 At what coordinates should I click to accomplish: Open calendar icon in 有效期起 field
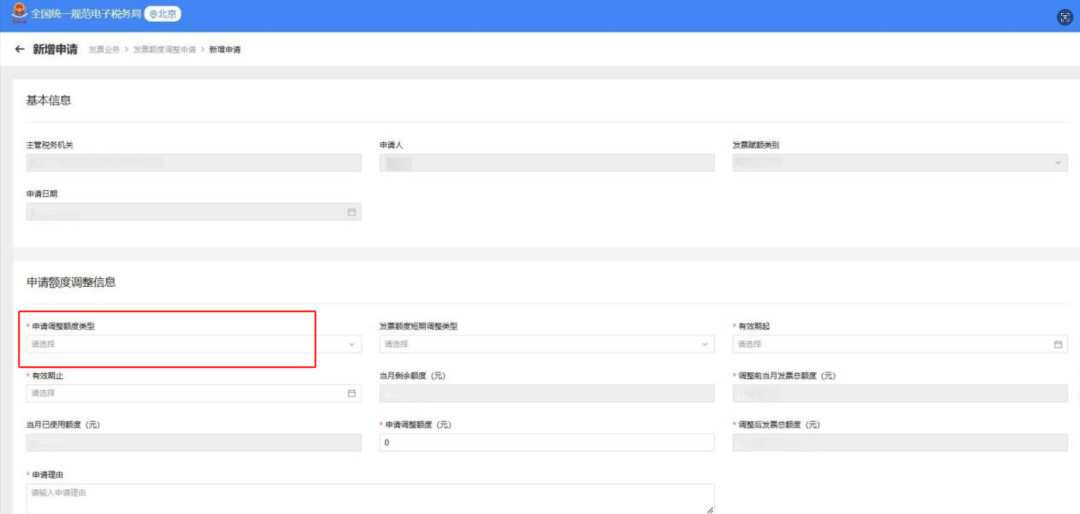[1057, 344]
